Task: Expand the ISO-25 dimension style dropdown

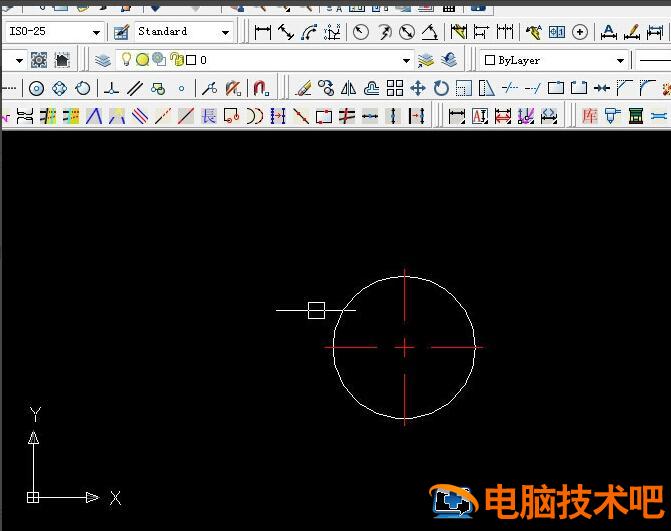Action: pos(96,33)
